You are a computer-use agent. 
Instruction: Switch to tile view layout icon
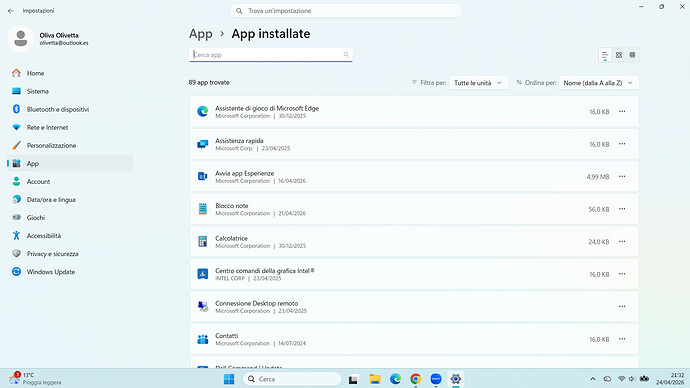(x=632, y=55)
